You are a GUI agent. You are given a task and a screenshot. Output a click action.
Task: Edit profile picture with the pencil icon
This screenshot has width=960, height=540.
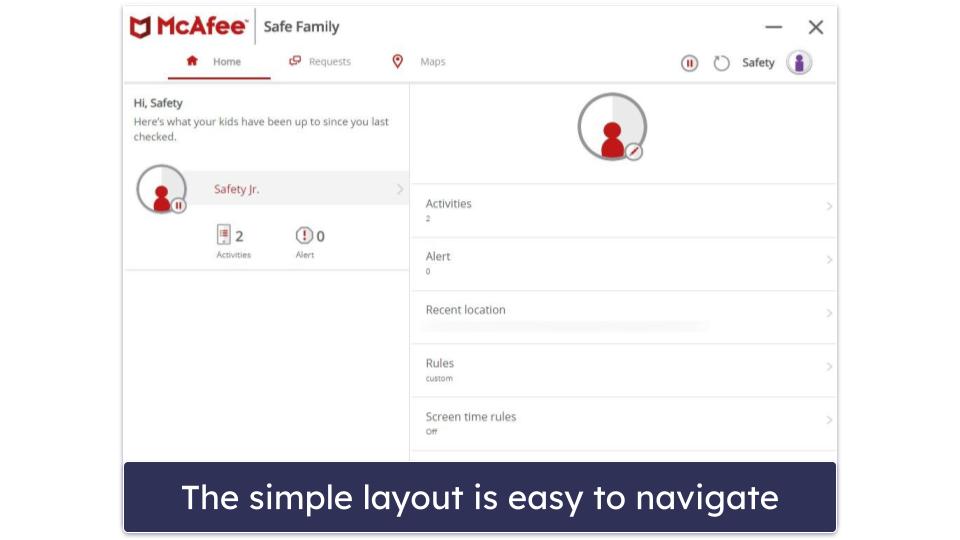pos(634,151)
